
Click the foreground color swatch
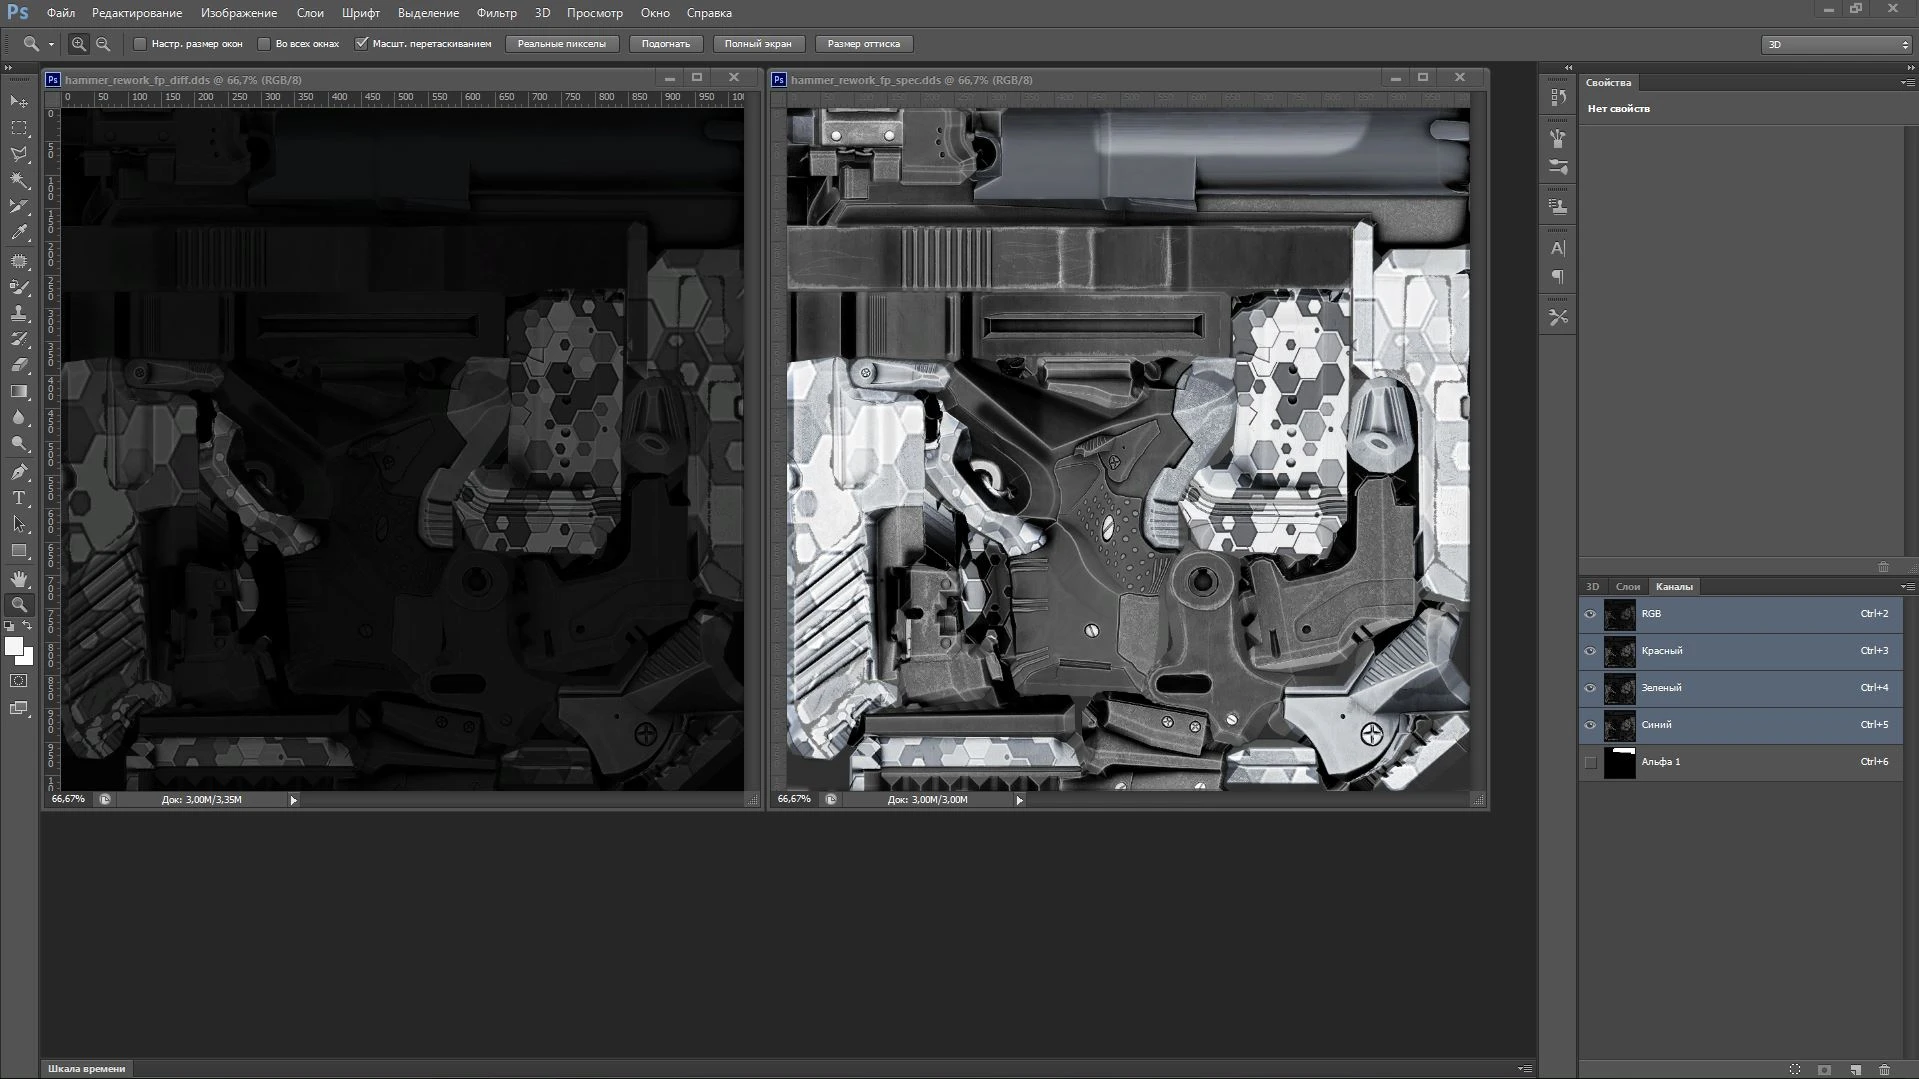[x=13, y=647]
